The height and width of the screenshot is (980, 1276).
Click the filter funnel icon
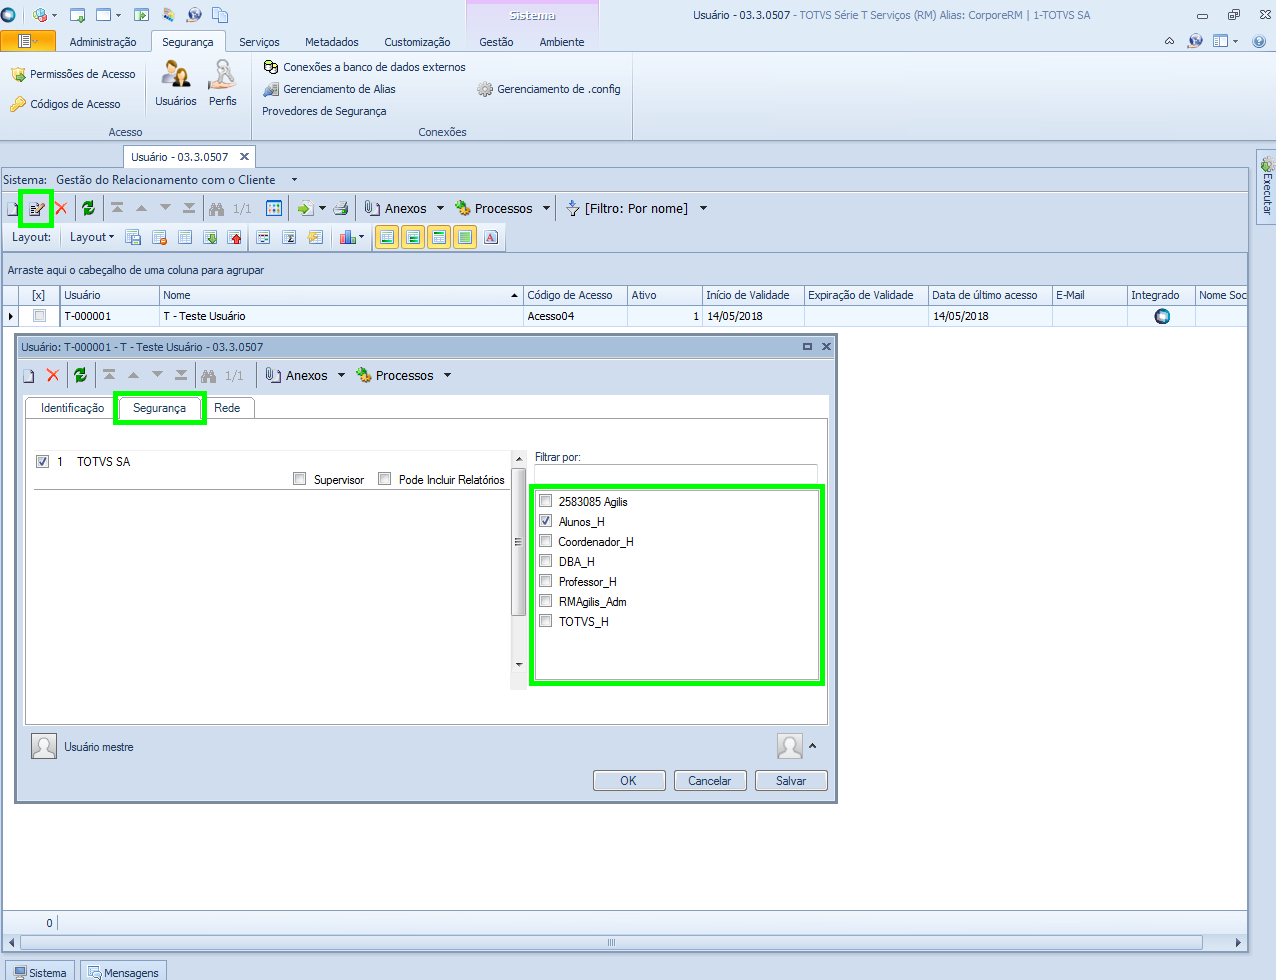572,208
